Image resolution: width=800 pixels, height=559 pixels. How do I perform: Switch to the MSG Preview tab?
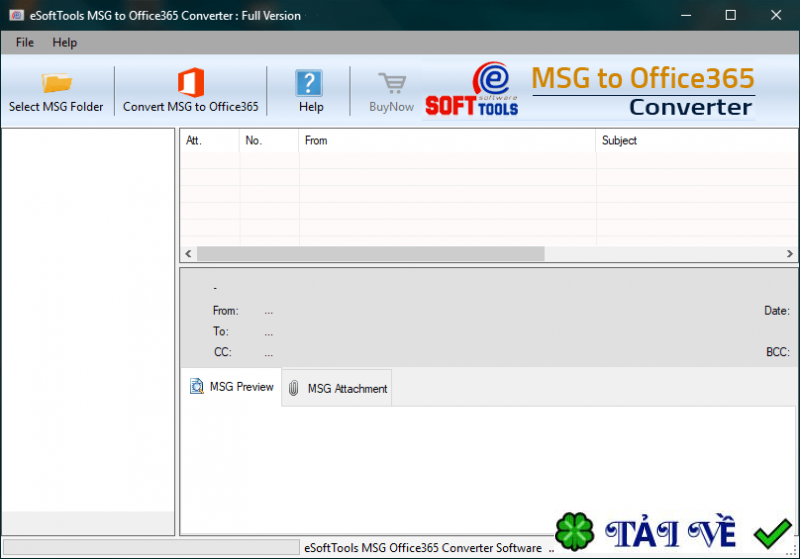pos(231,387)
